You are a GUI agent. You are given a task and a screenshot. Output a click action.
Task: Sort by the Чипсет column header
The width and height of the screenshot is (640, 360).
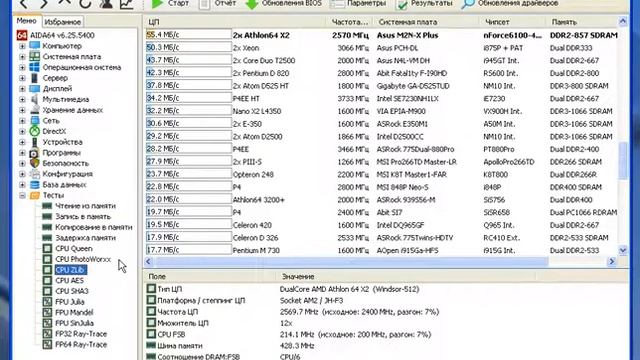511,22
